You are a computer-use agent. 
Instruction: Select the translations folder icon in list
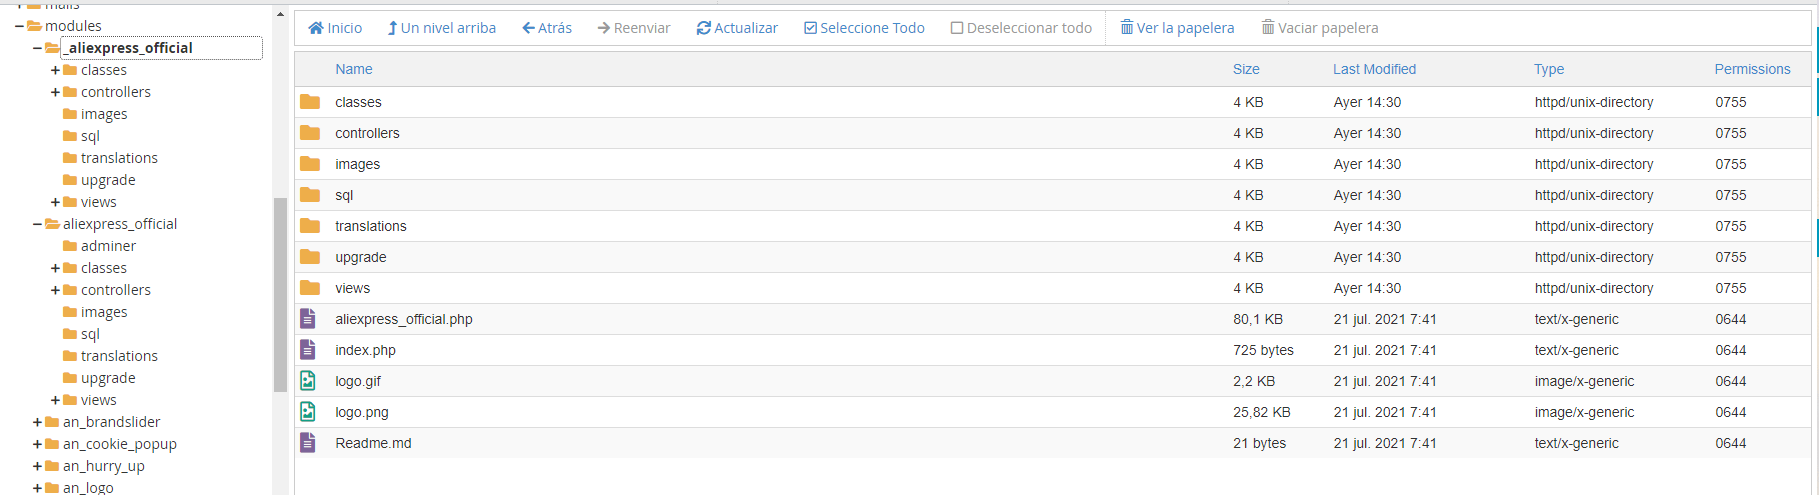click(310, 226)
